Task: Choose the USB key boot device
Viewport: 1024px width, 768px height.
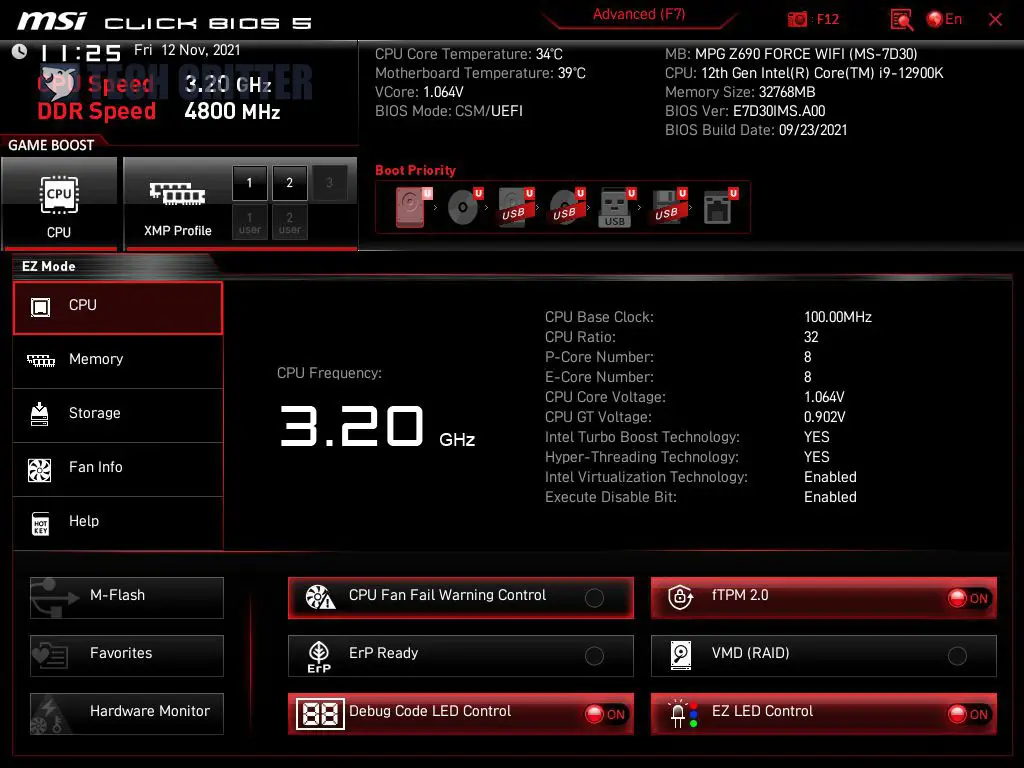Action: (x=617, y=207)
